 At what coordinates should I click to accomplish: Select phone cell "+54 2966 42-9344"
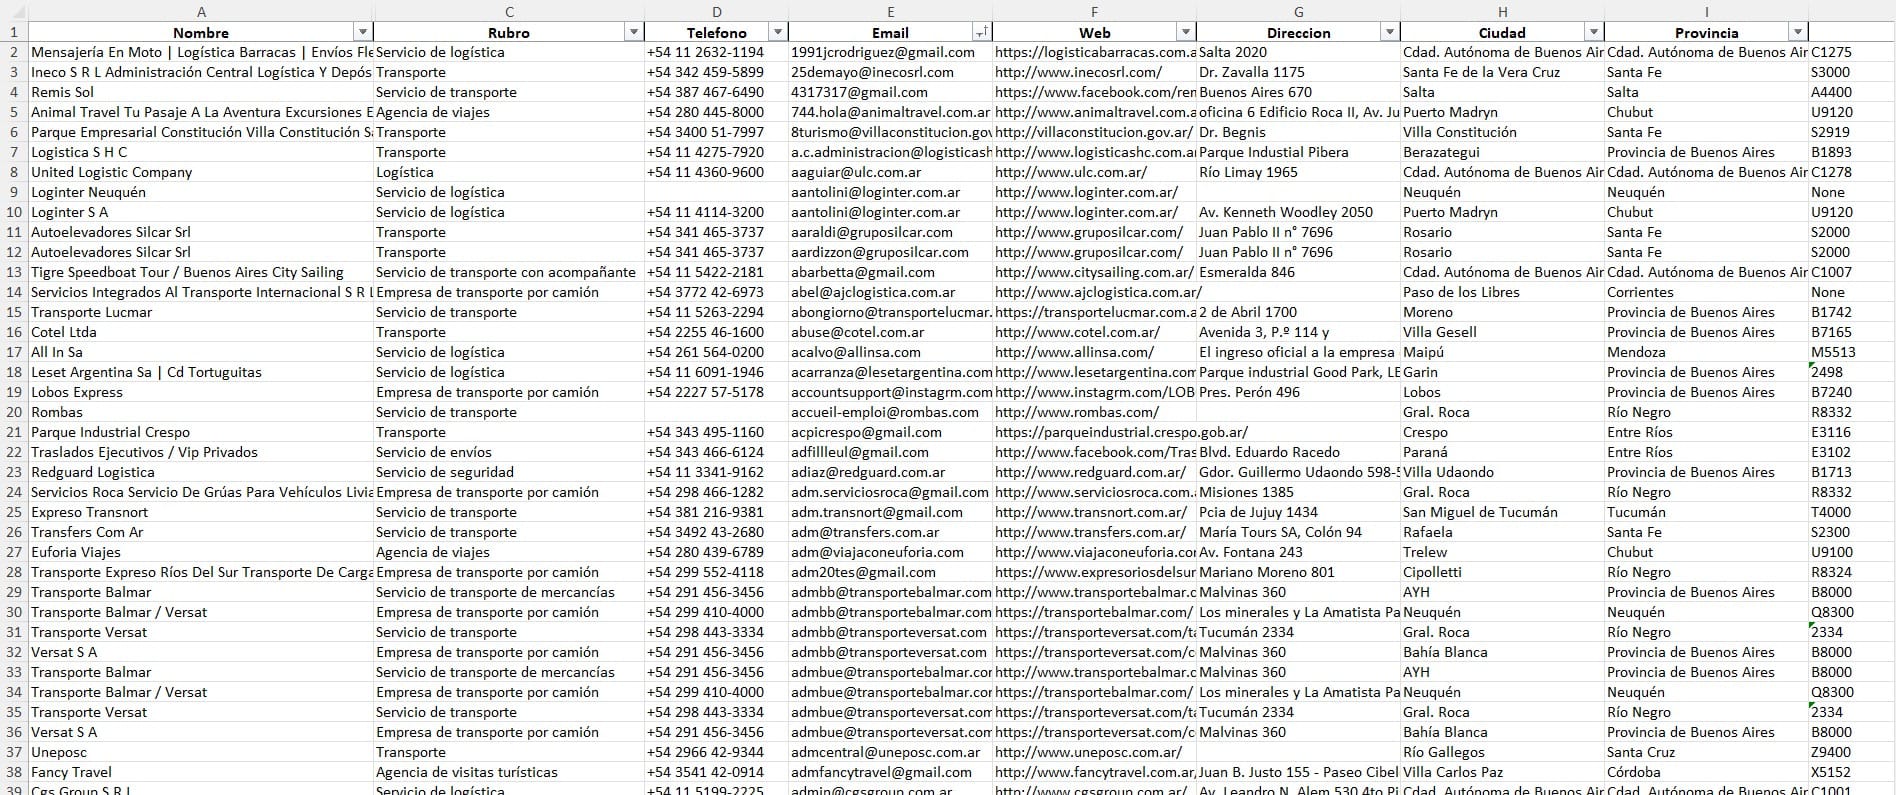(716, 752)
